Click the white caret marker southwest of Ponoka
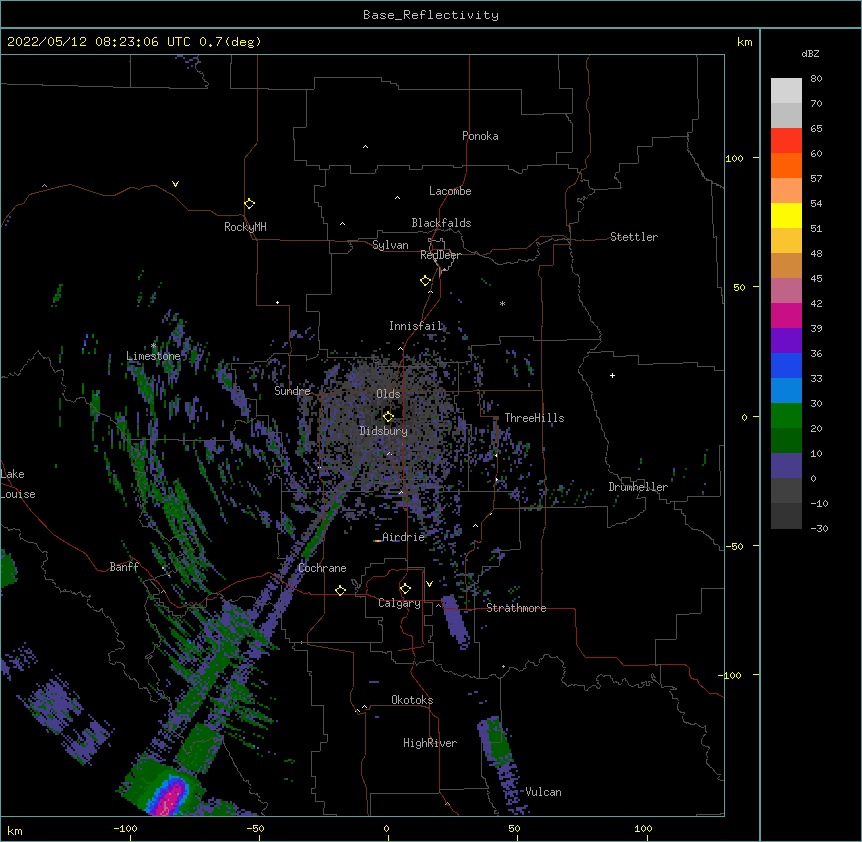The width and height of the screenshot is (862, 842). coord(366,147)
